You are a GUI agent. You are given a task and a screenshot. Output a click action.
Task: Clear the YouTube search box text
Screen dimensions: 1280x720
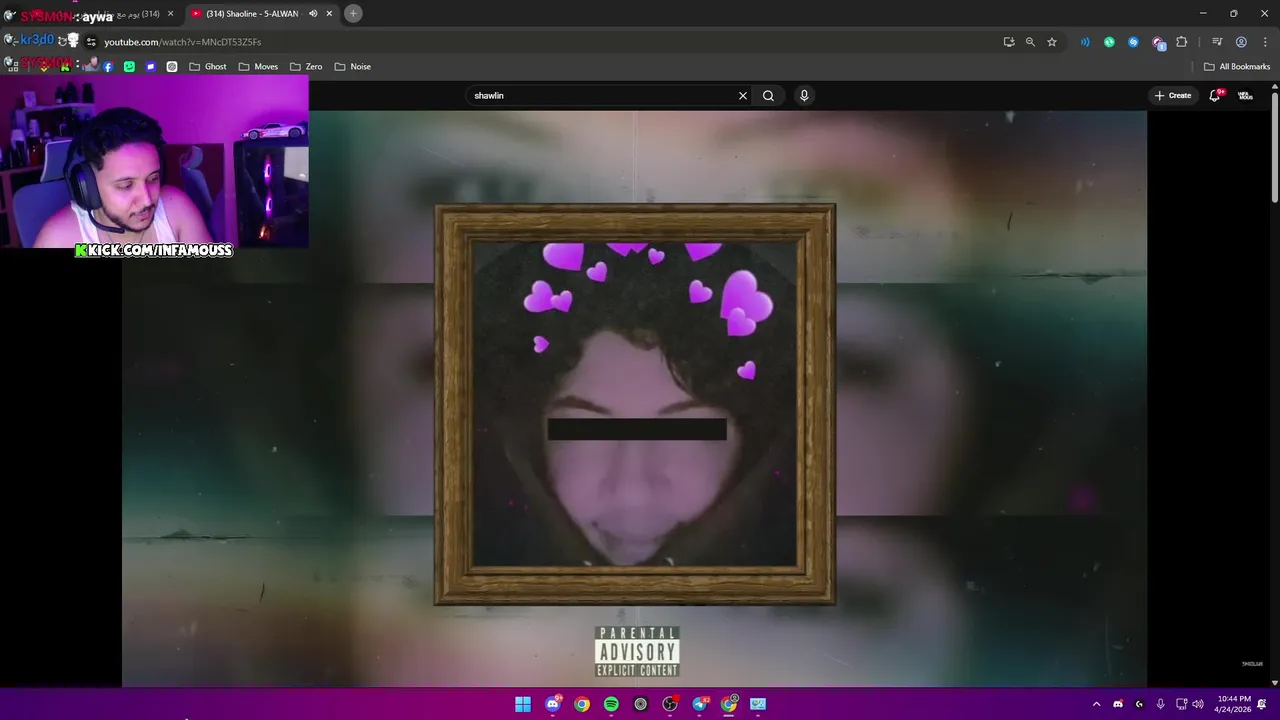tap(742, 96)
